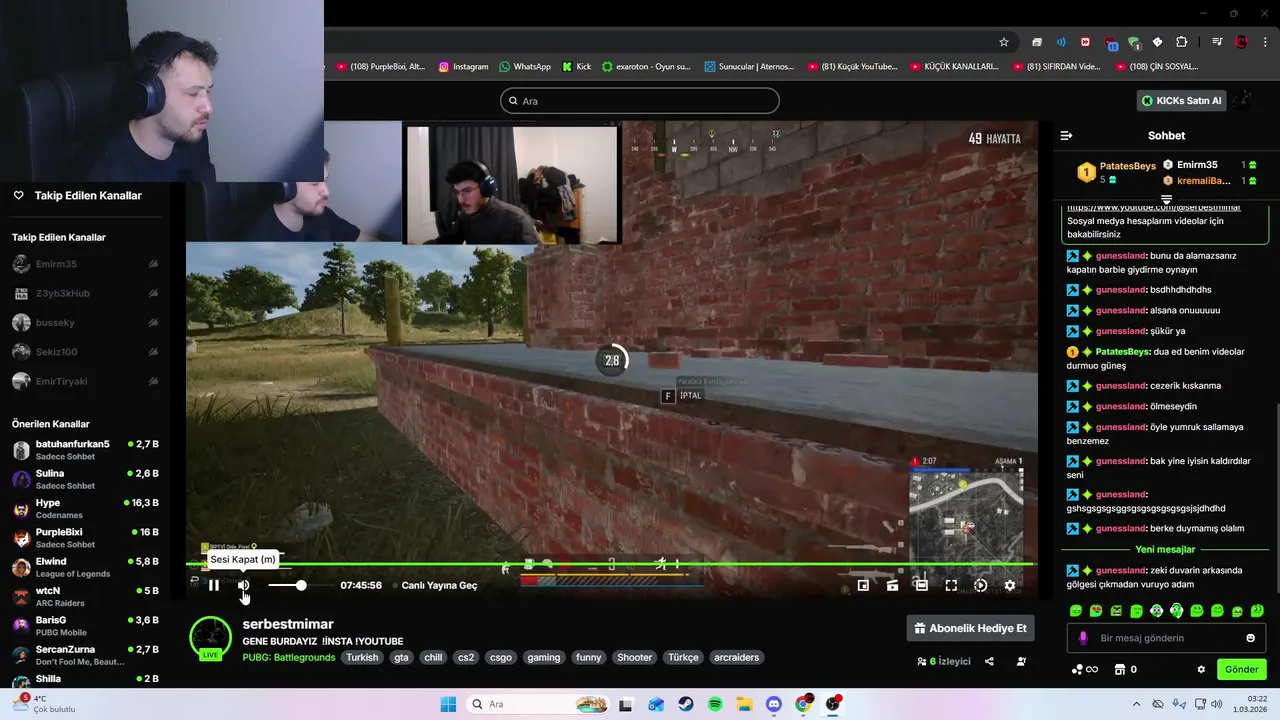This screenshot has height=720, width=1280.
Task: Select the gta tag
Action: point(401,657)
